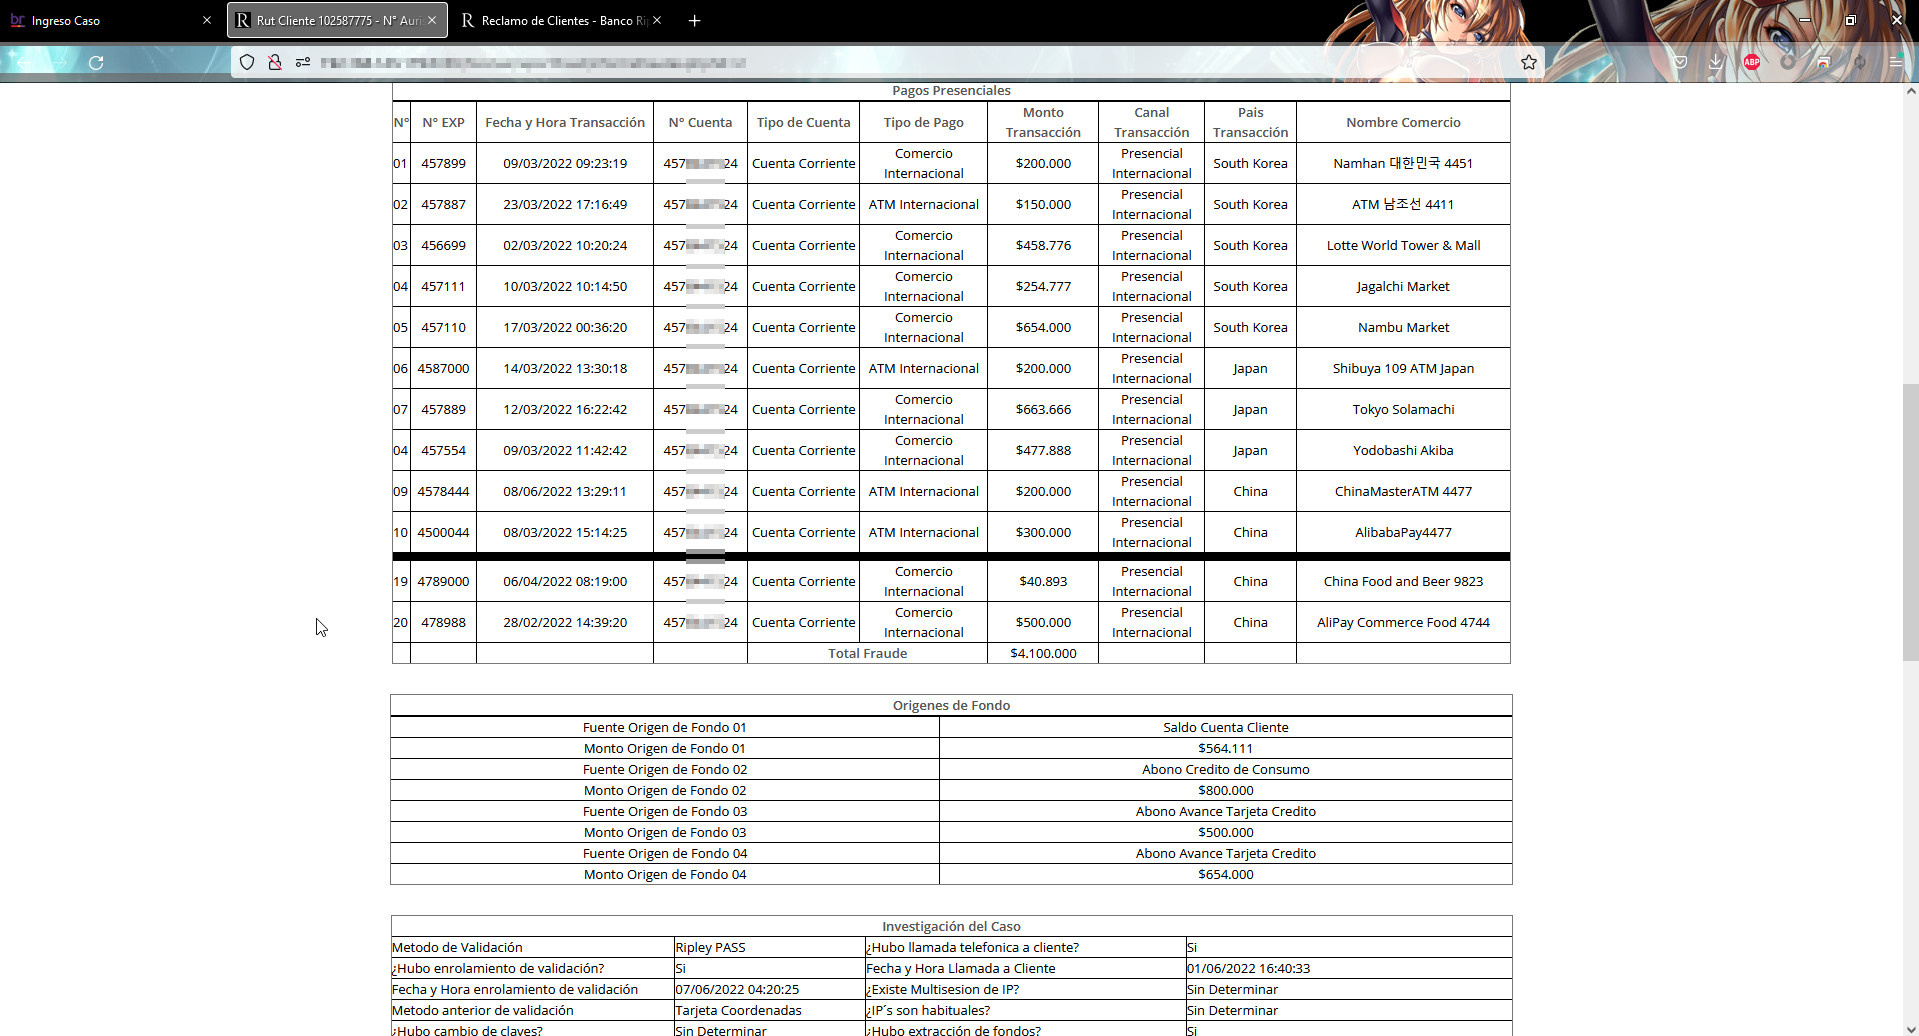Click AliPay Commerce Food 4744 cell
This screenshot has width=1919, height=1036.
1403,623
